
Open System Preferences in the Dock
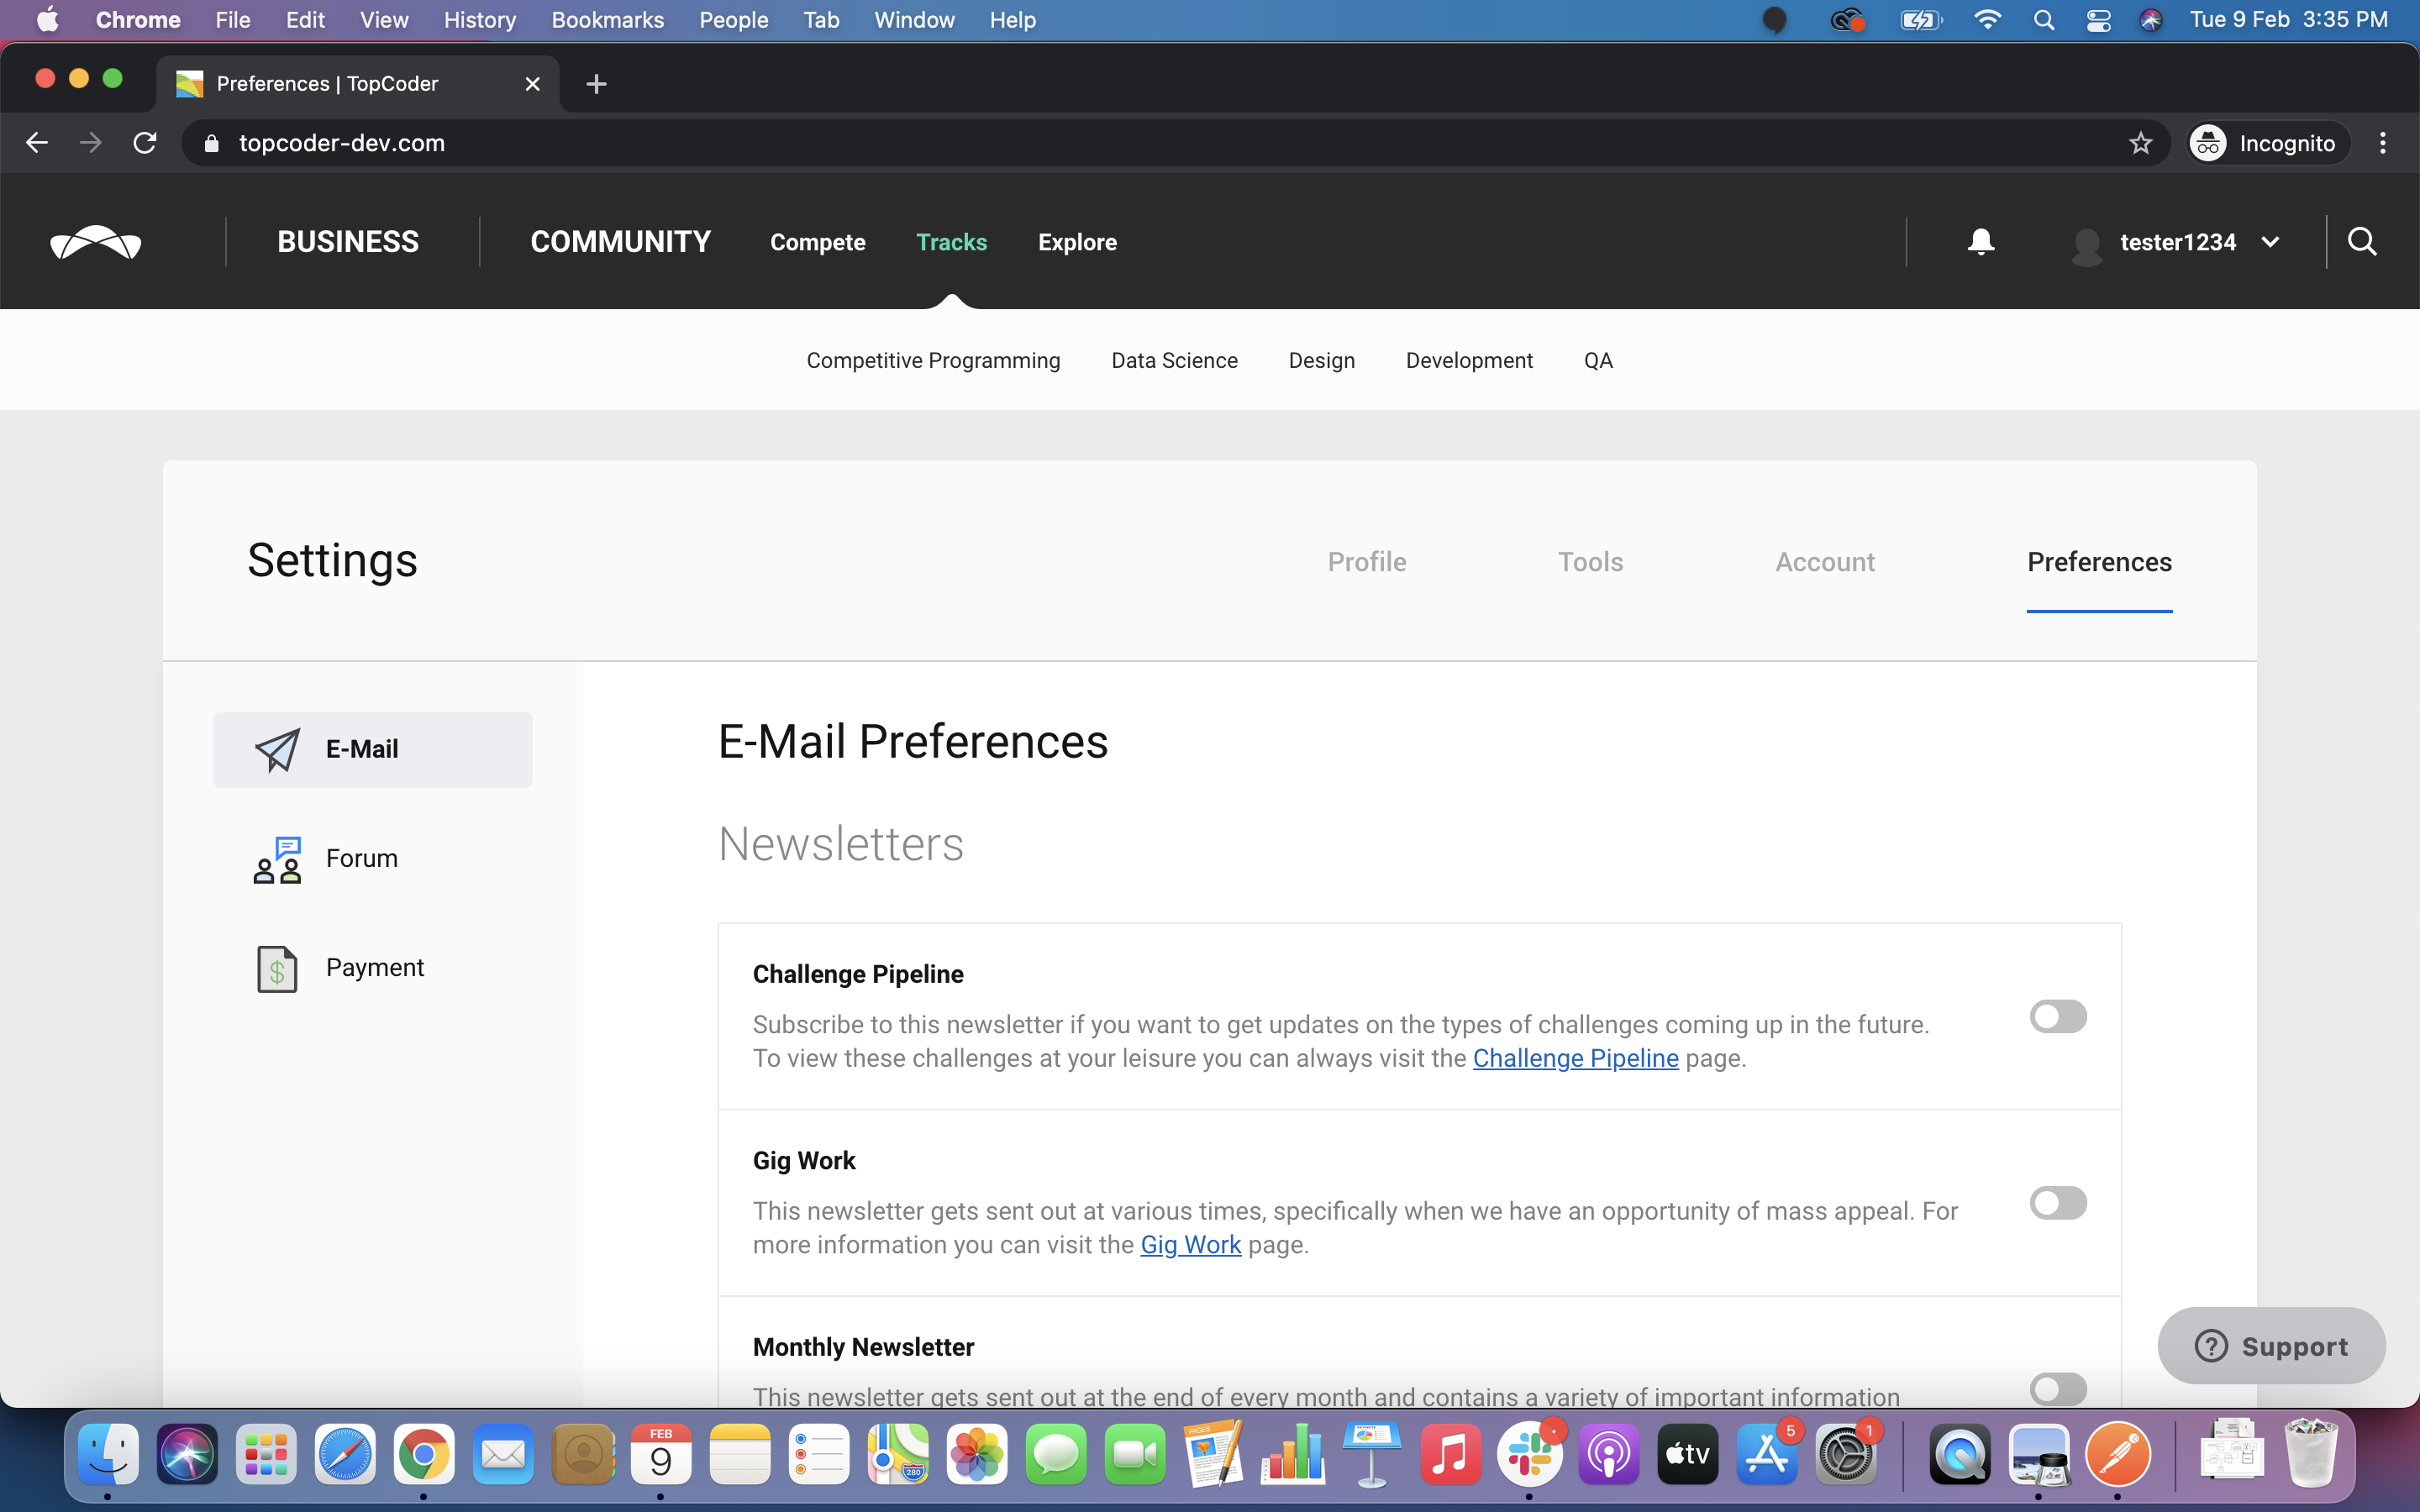[1846, 1454]
